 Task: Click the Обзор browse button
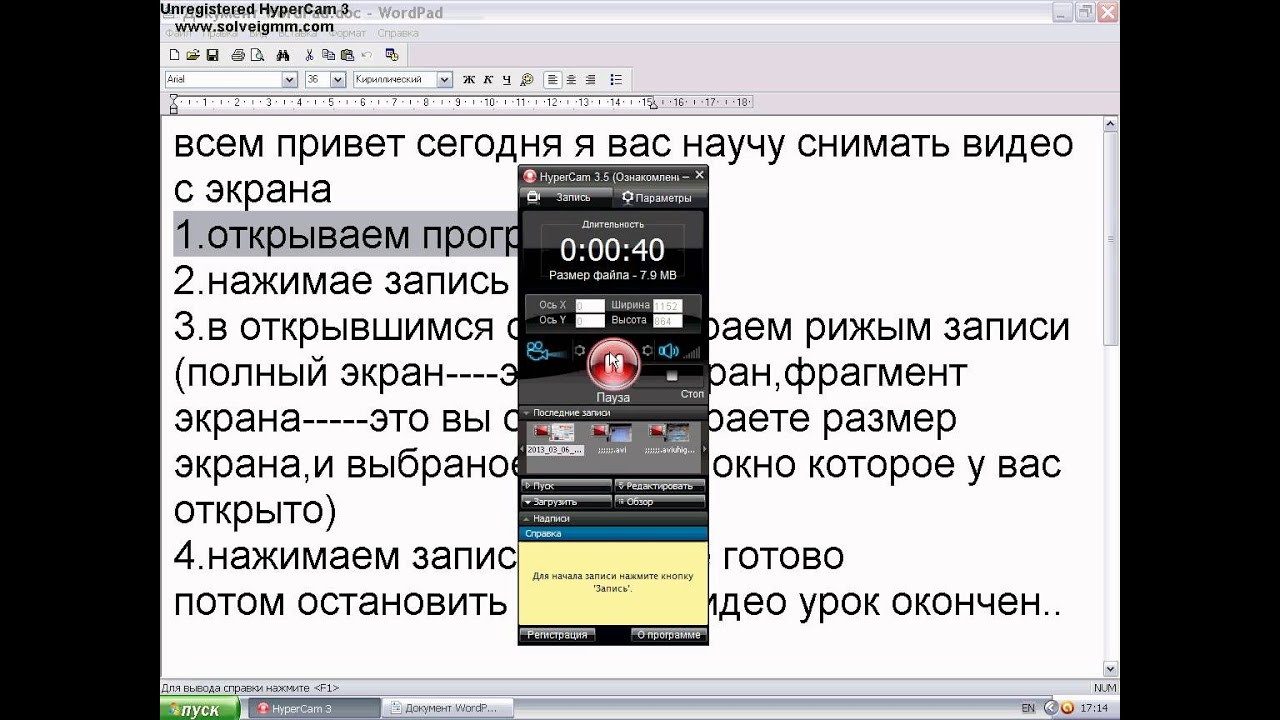tap(659, 501)
